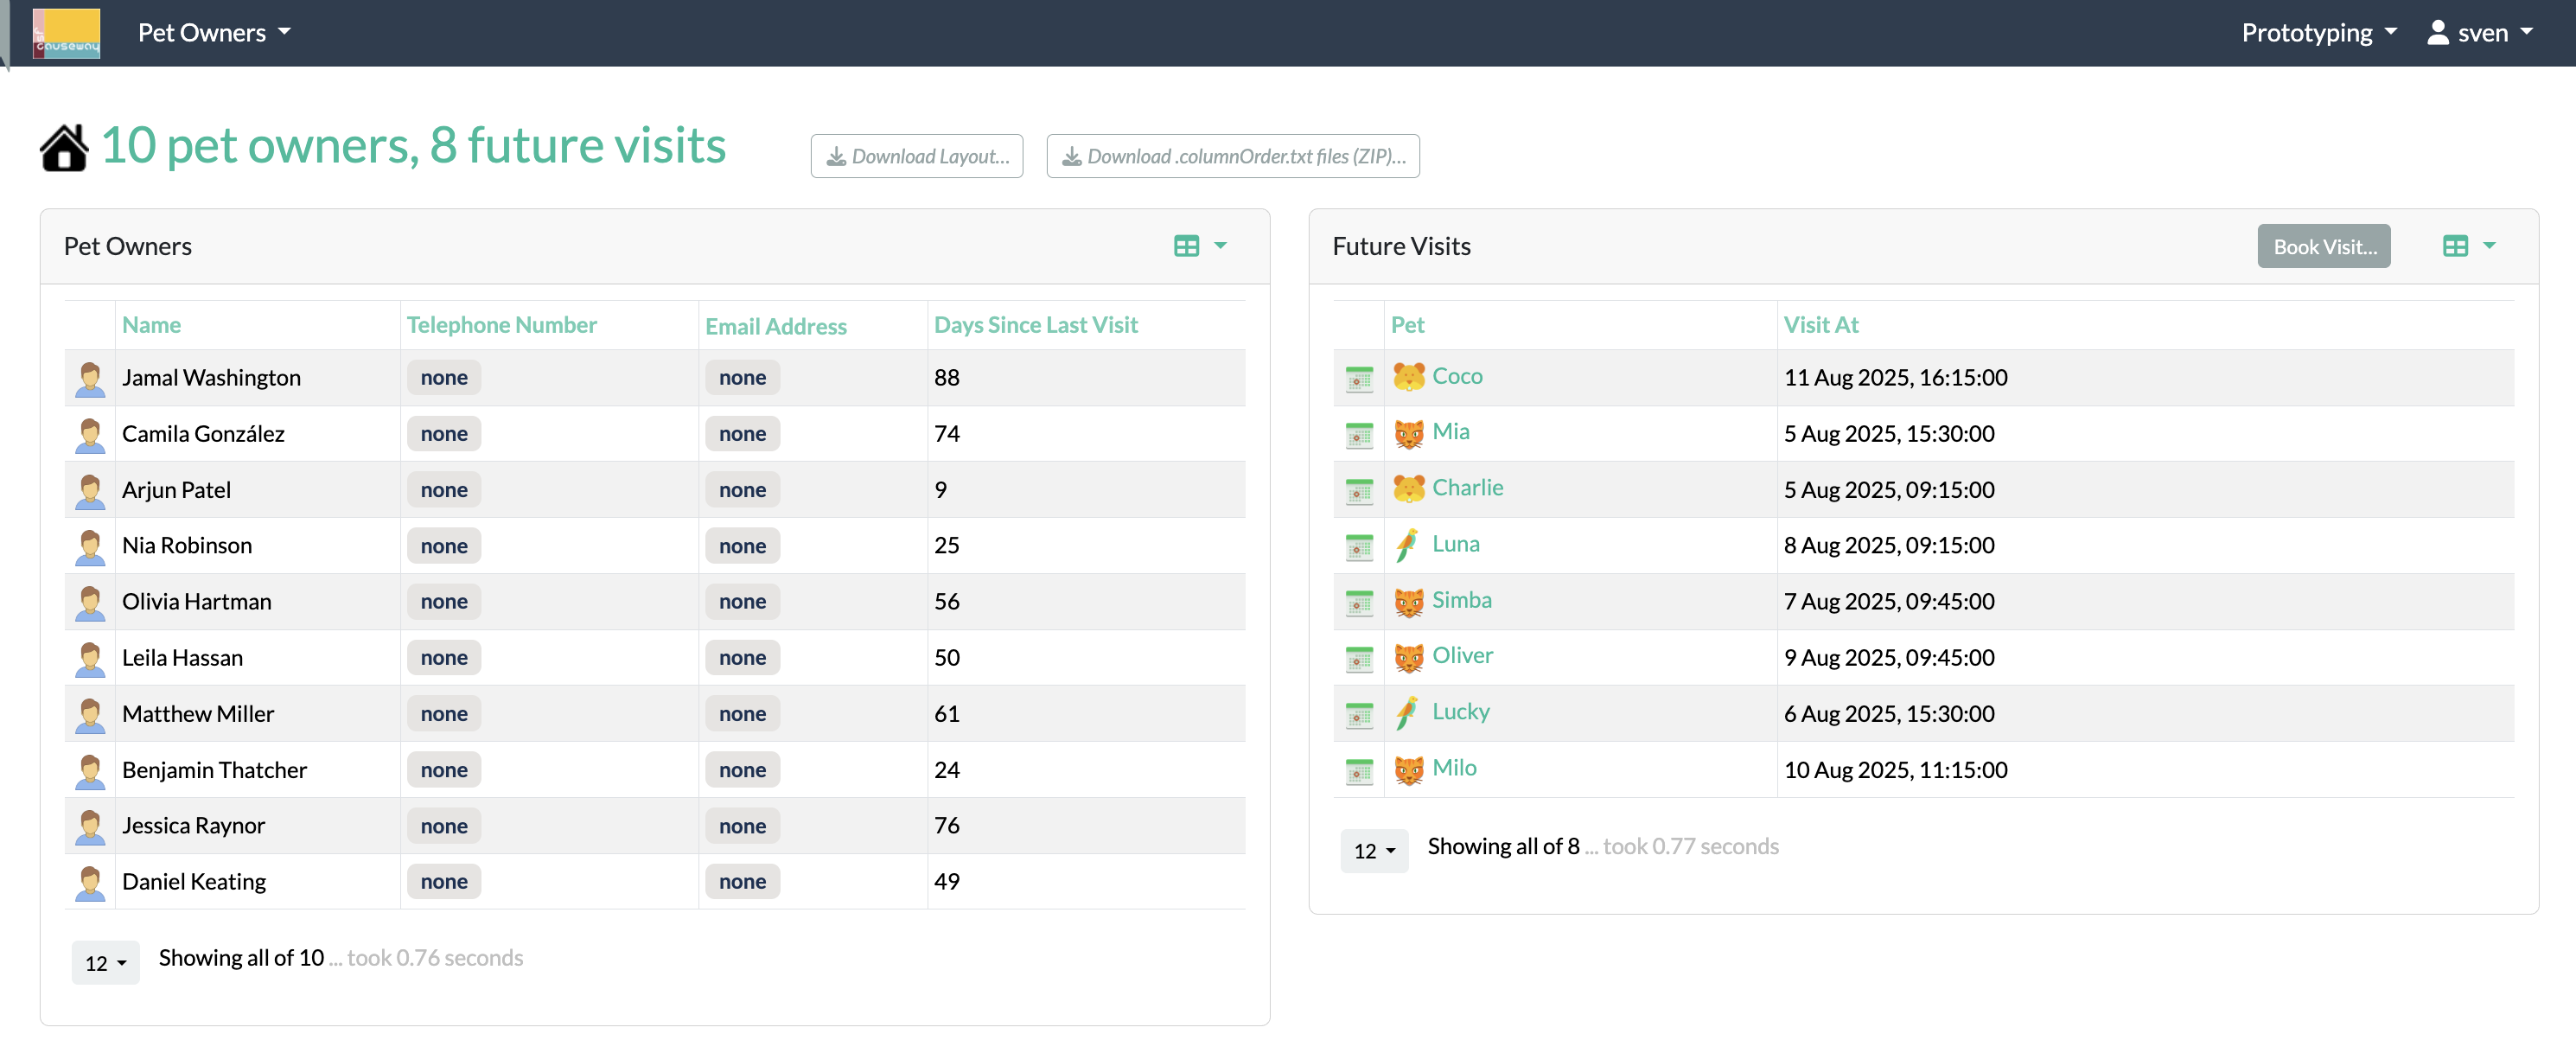Viewport: 2576px width, 1053px height.
Task: Click the person icon for Daniel Keating
Action: coord(90,883)
